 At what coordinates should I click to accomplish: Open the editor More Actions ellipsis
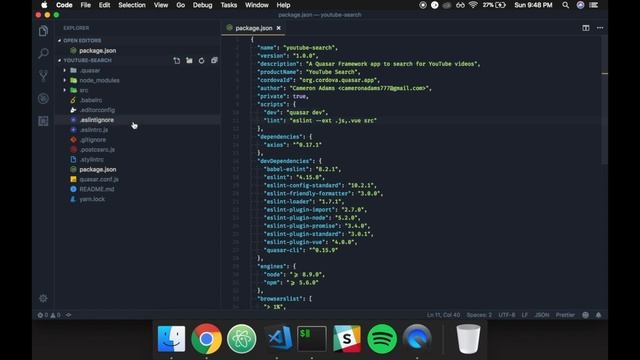coord(600,28)
